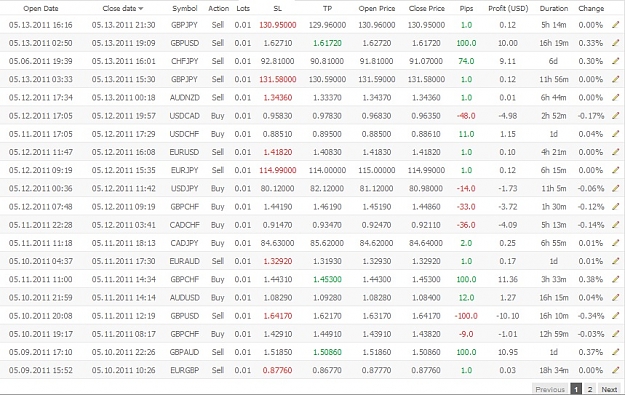
Task: Click the 0.38% change cell
Action: [x=591, y=279]
